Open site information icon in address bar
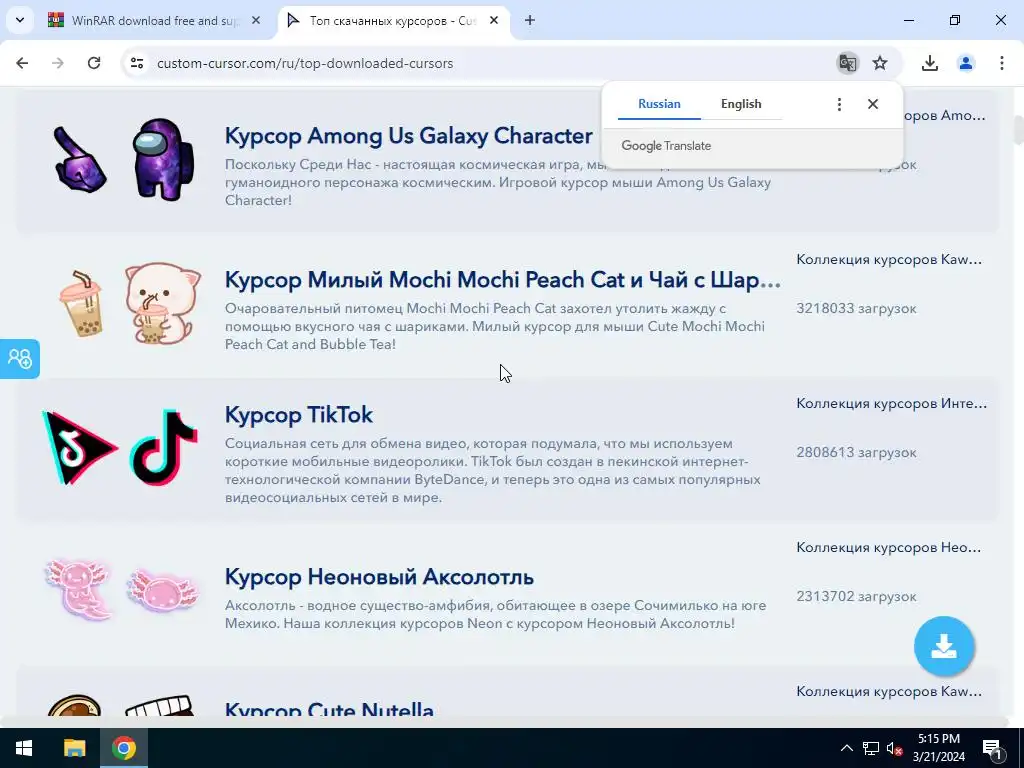This screenshot has width=1024, height=768. (136, 63)
